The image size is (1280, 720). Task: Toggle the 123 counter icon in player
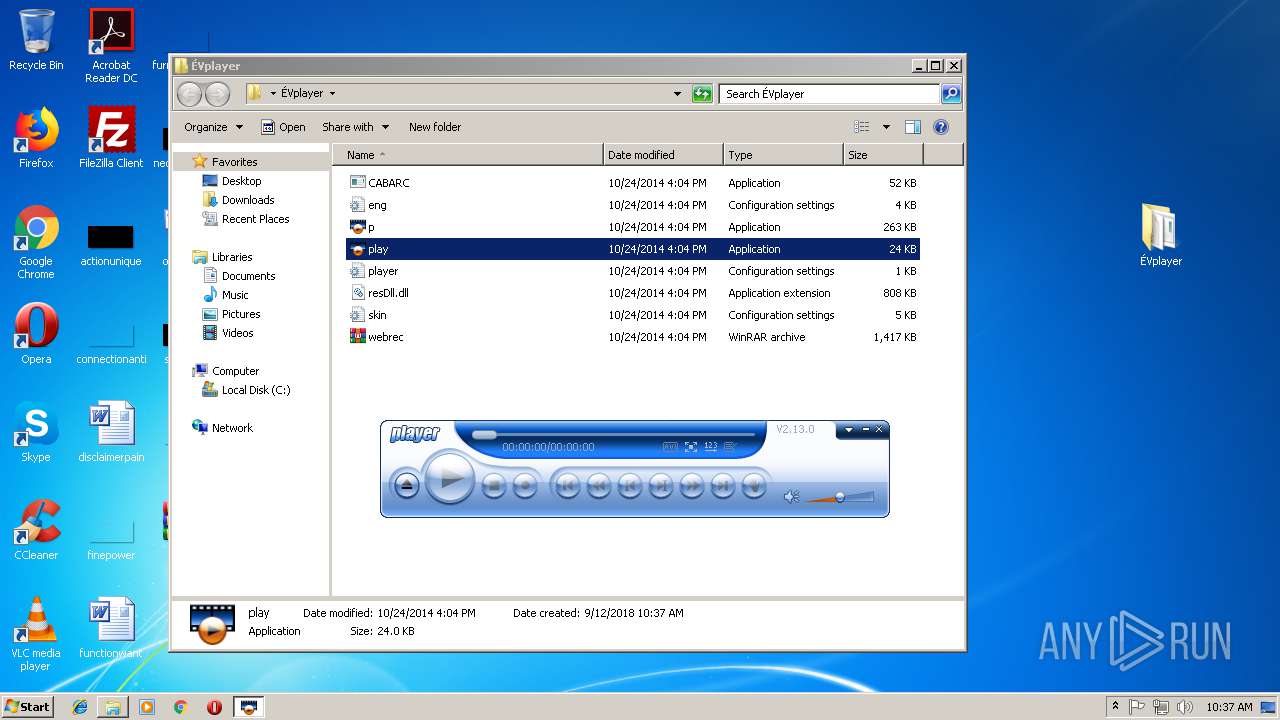tap(711, 447)
